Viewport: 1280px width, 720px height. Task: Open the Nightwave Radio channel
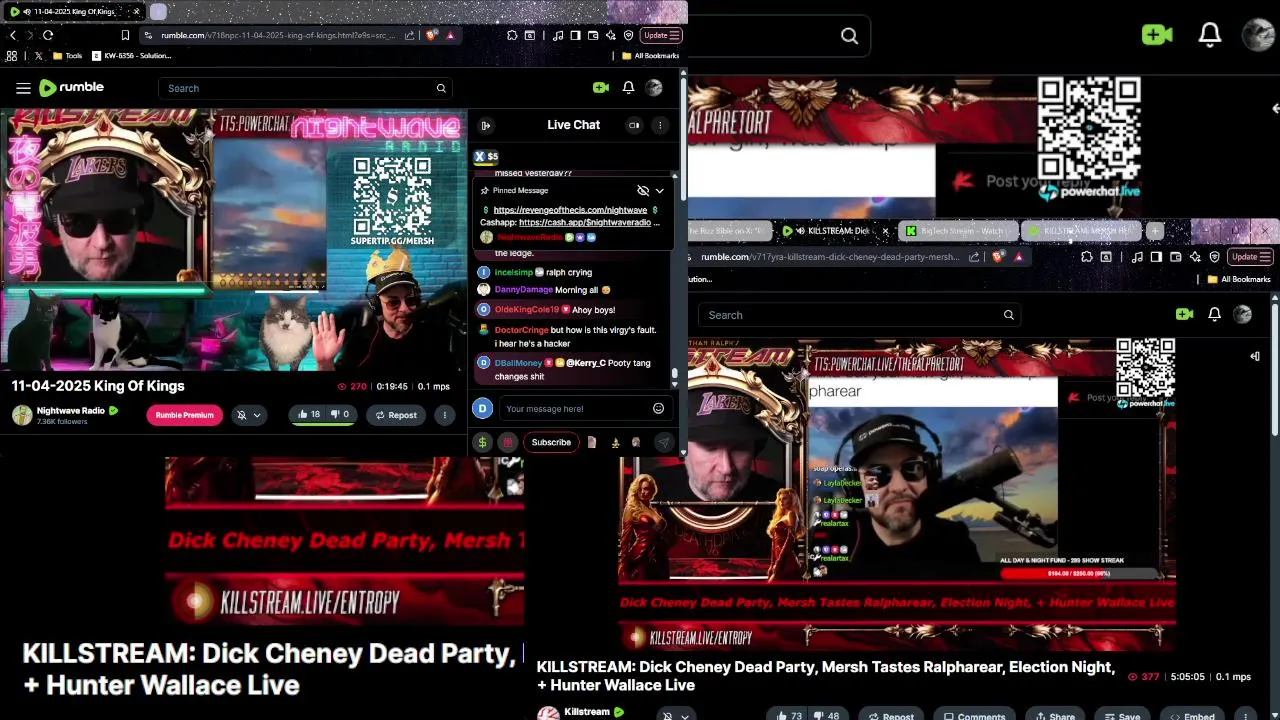[71, 410]
